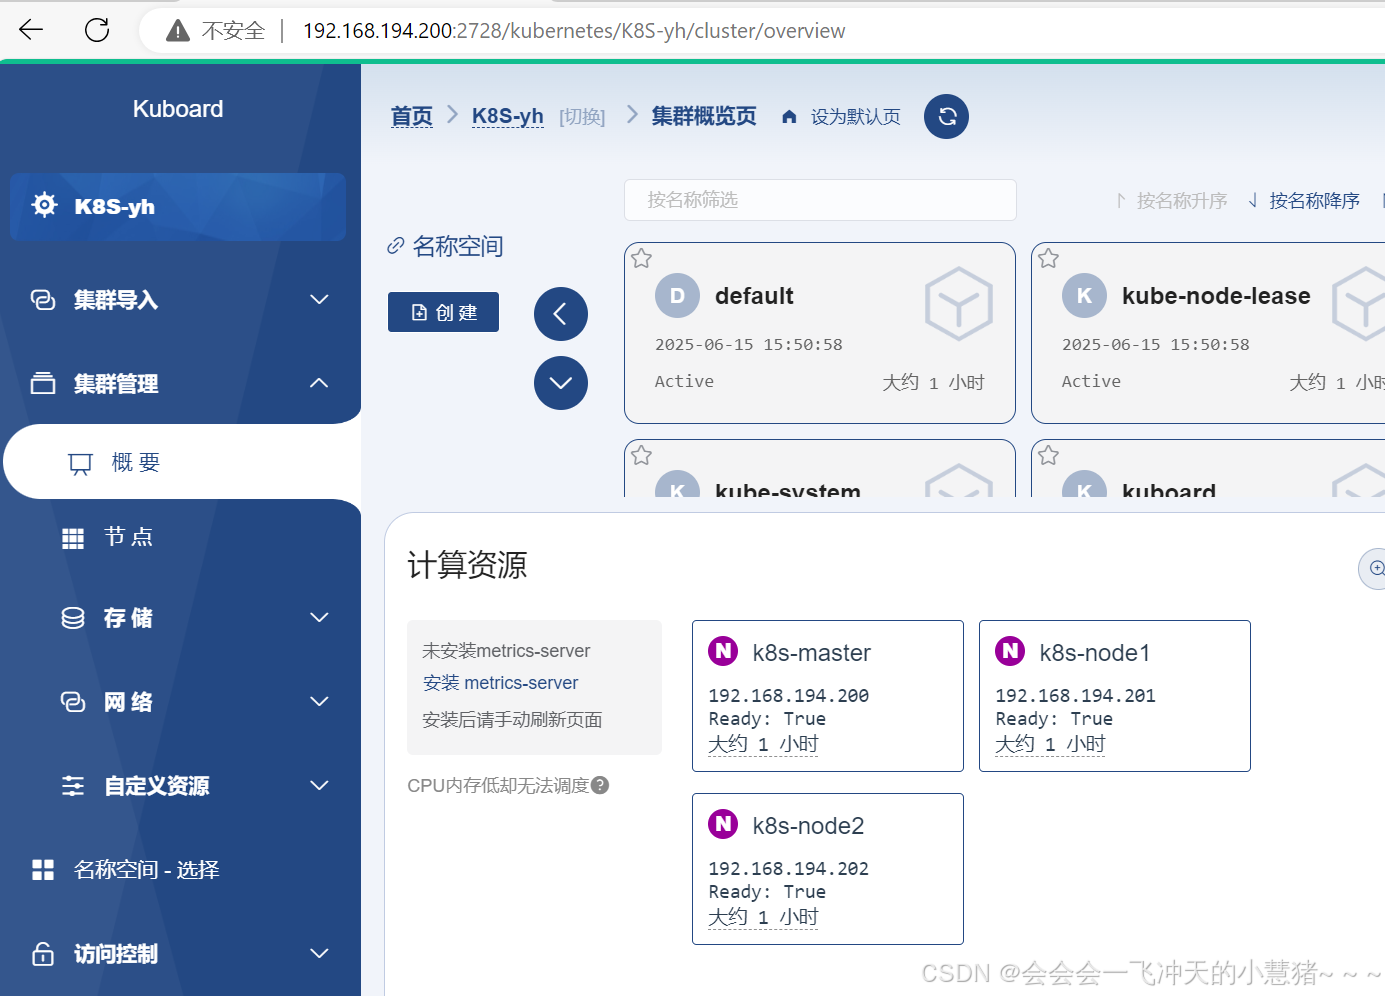
Task: Click the N badge on k8s-node2
Action: (723, 824)
